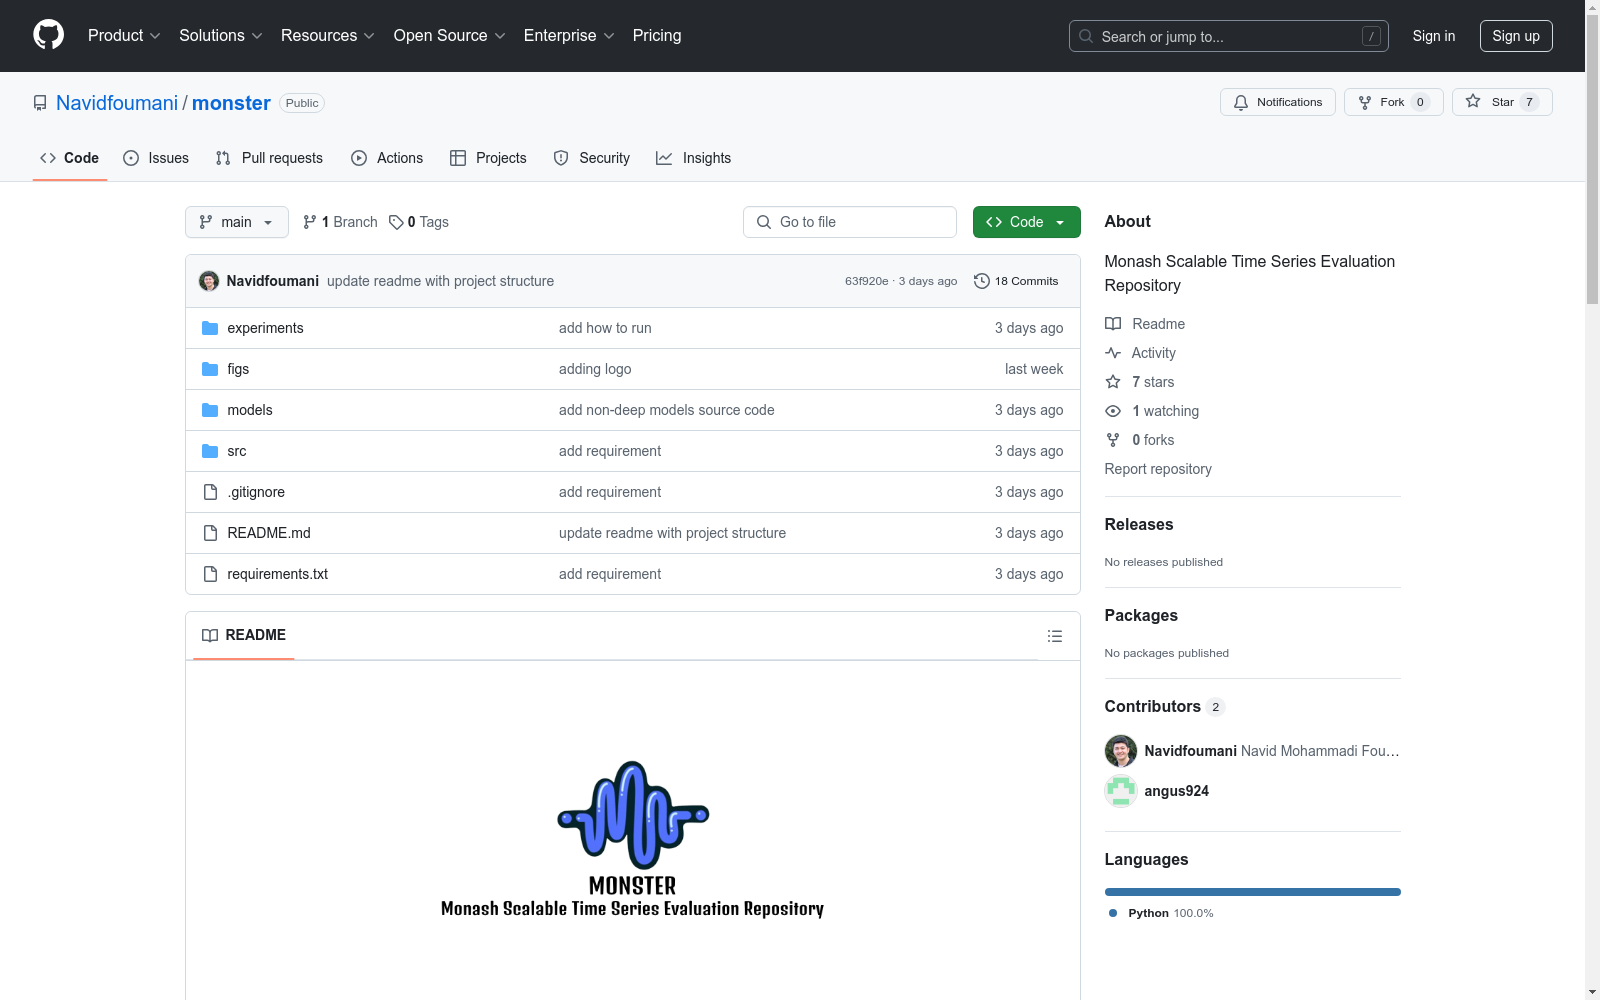Click the Sign in link
This screenshot has width=1600, height=1000.
[x=1434, y=36]
